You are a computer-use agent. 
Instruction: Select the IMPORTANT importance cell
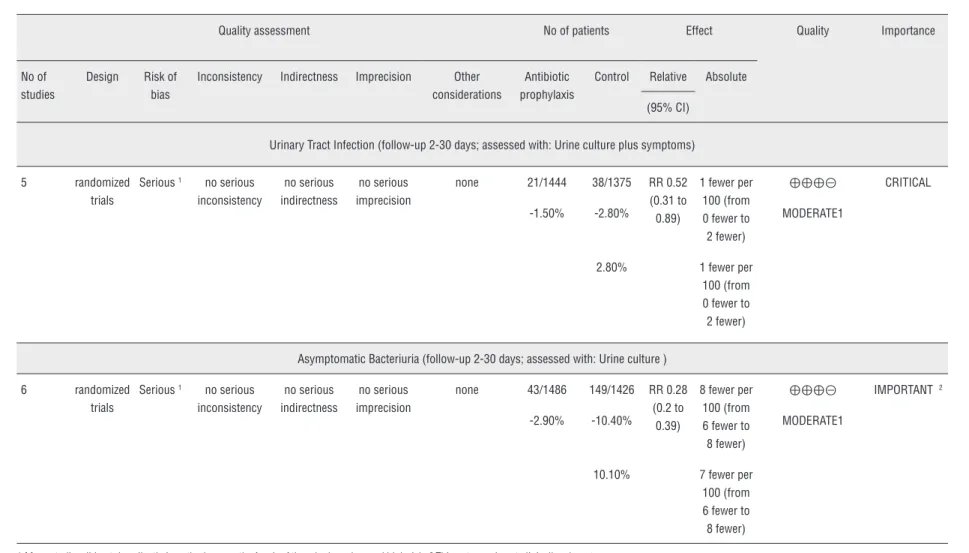click(903, 390)
